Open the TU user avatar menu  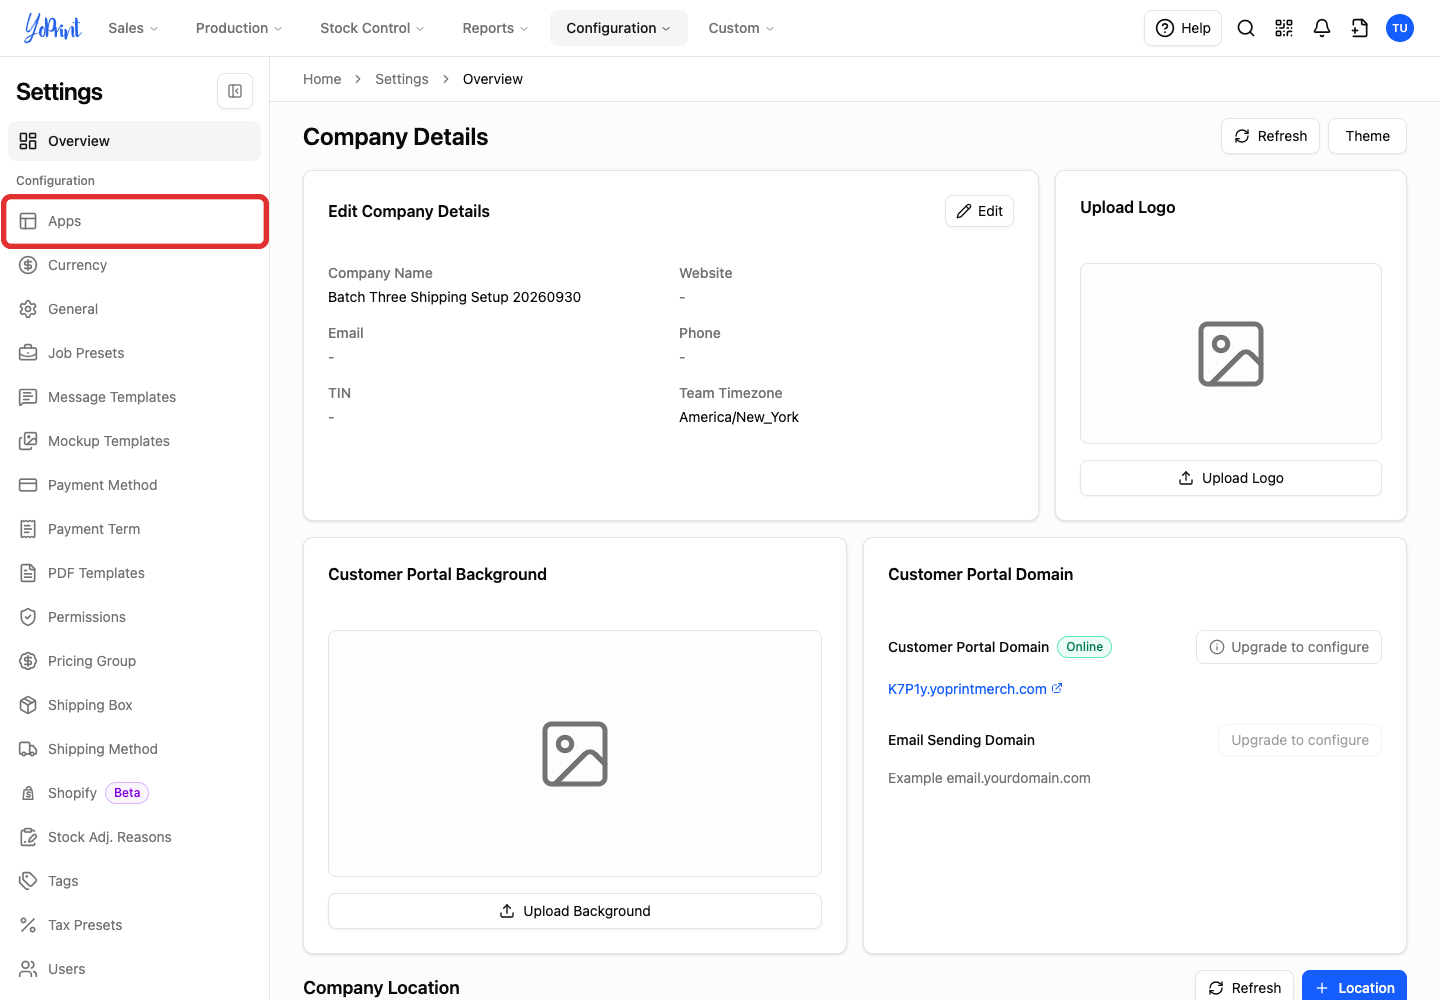tap(1400, 28)
